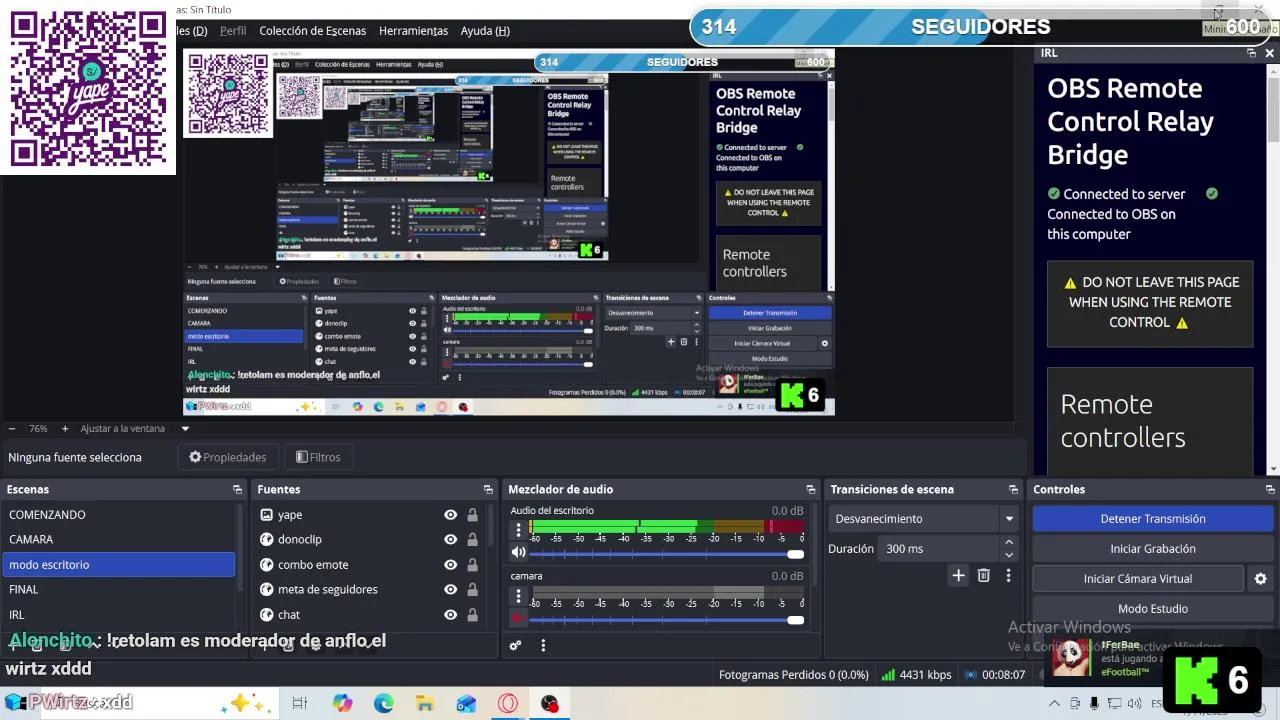This screenshot has width=1280, height=720.
Task: Switch to the COMENZANDO scene
Action: [x=118, y=515]
